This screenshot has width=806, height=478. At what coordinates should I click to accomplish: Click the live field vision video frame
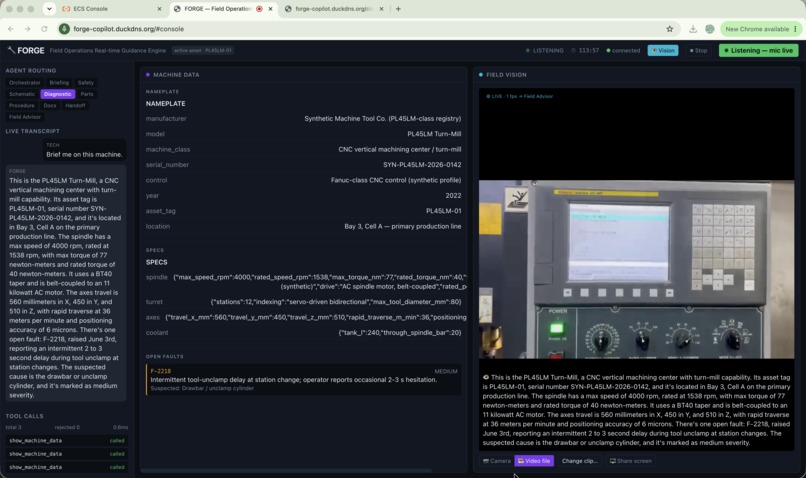tap(636, 269)
